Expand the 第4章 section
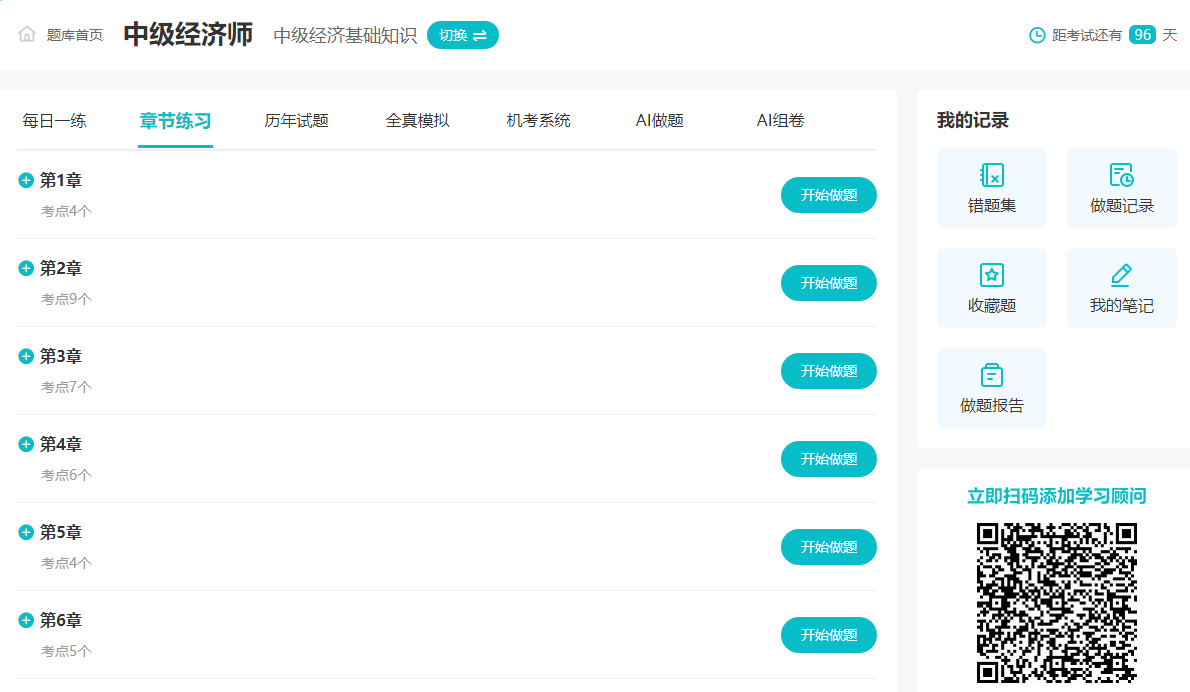The image size is (1190, 692). (x=26, y=444)
